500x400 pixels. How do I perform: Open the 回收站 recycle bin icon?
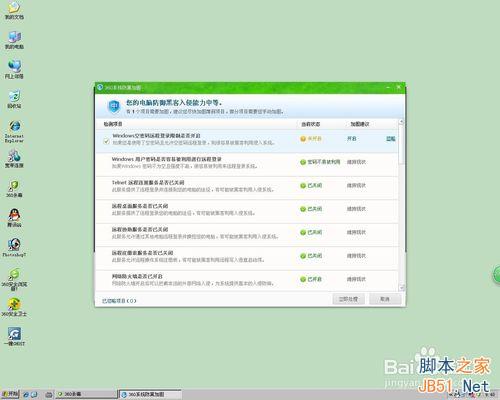[14, 99]
